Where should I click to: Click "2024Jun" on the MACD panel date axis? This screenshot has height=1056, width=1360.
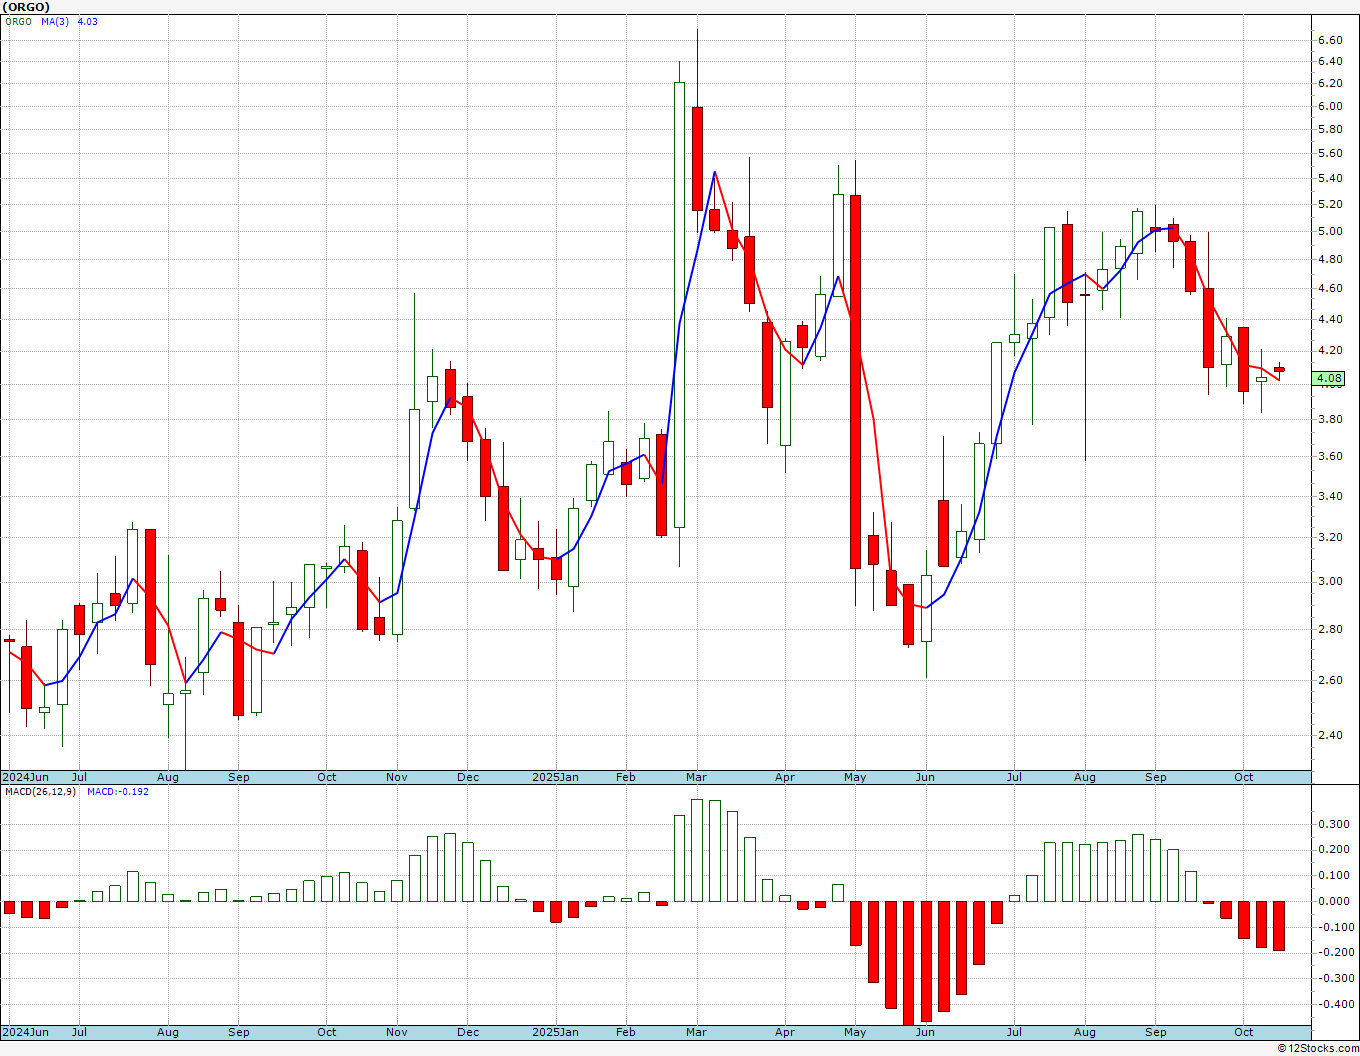coord(25,1032)
